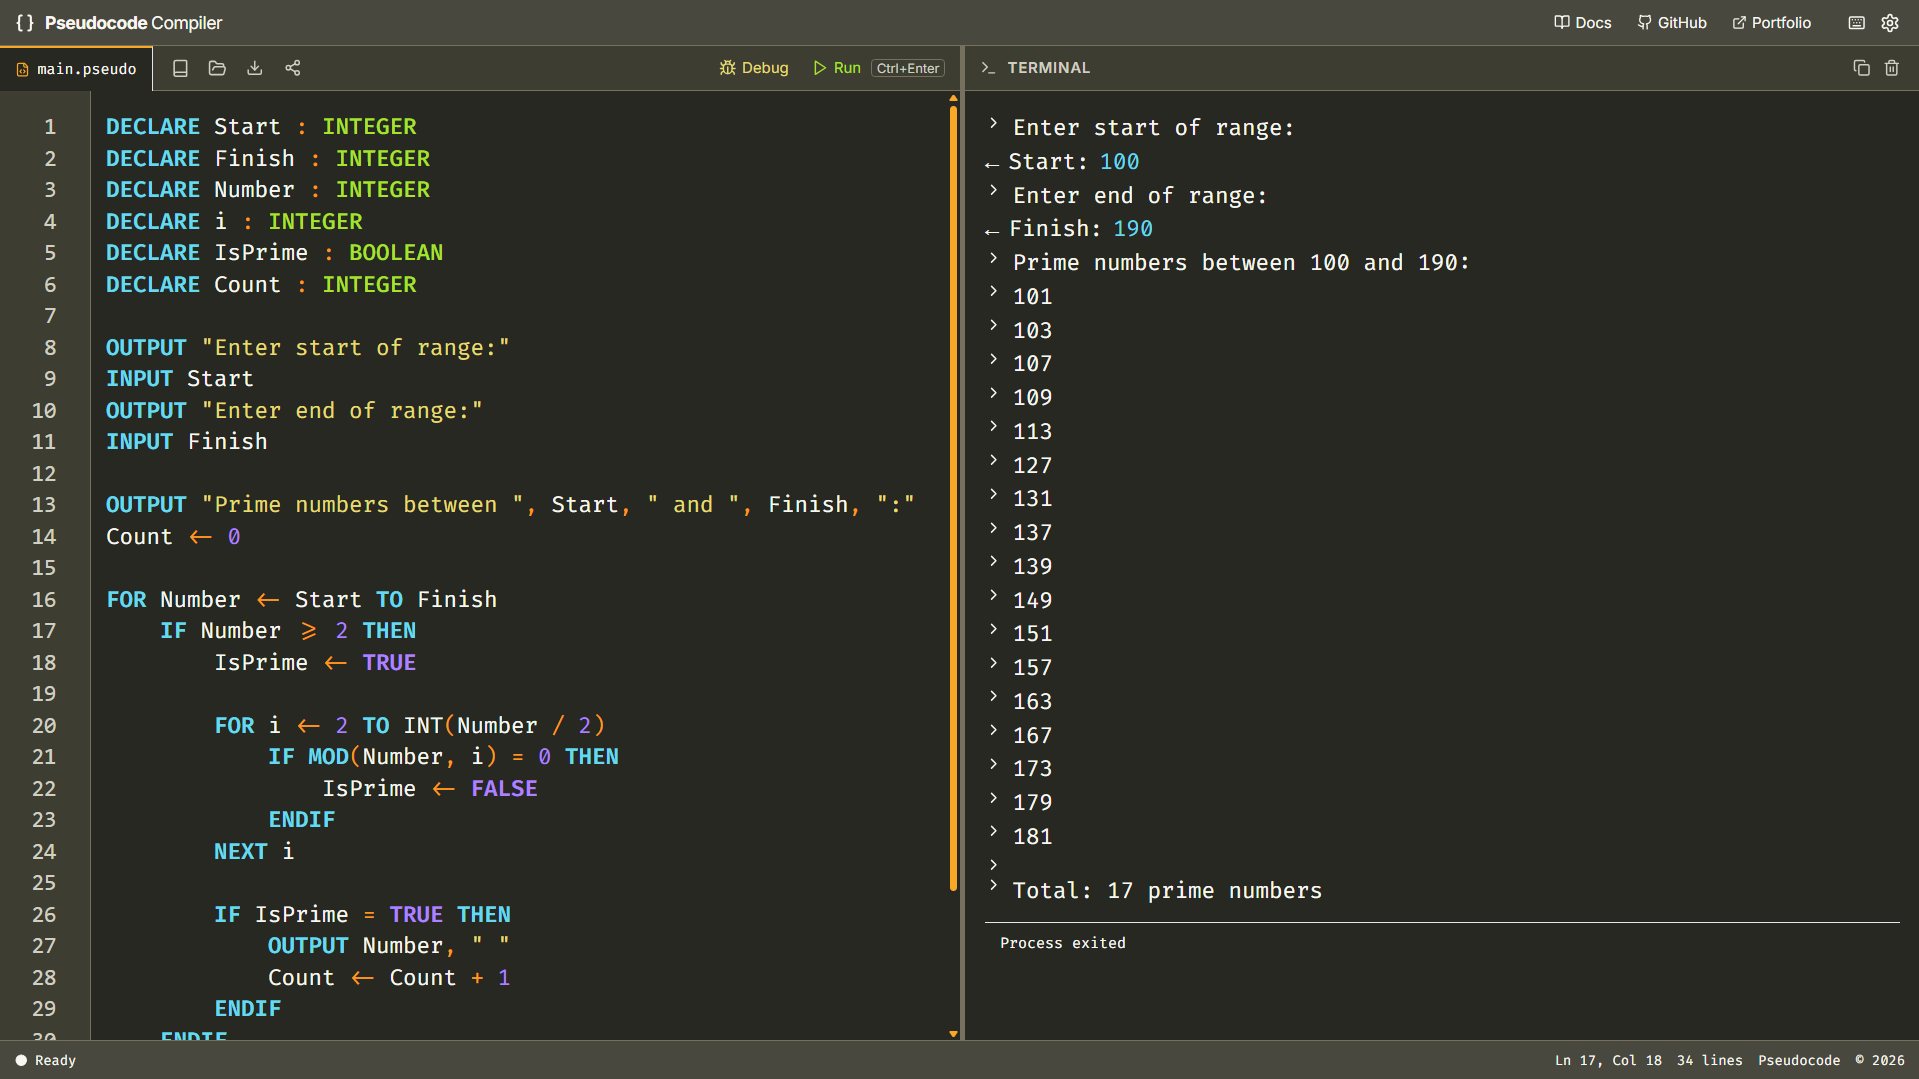This screenshot has width=1919, height=1079.
Task: Click the output line showing 149
Action: [x=1032, y=601]
